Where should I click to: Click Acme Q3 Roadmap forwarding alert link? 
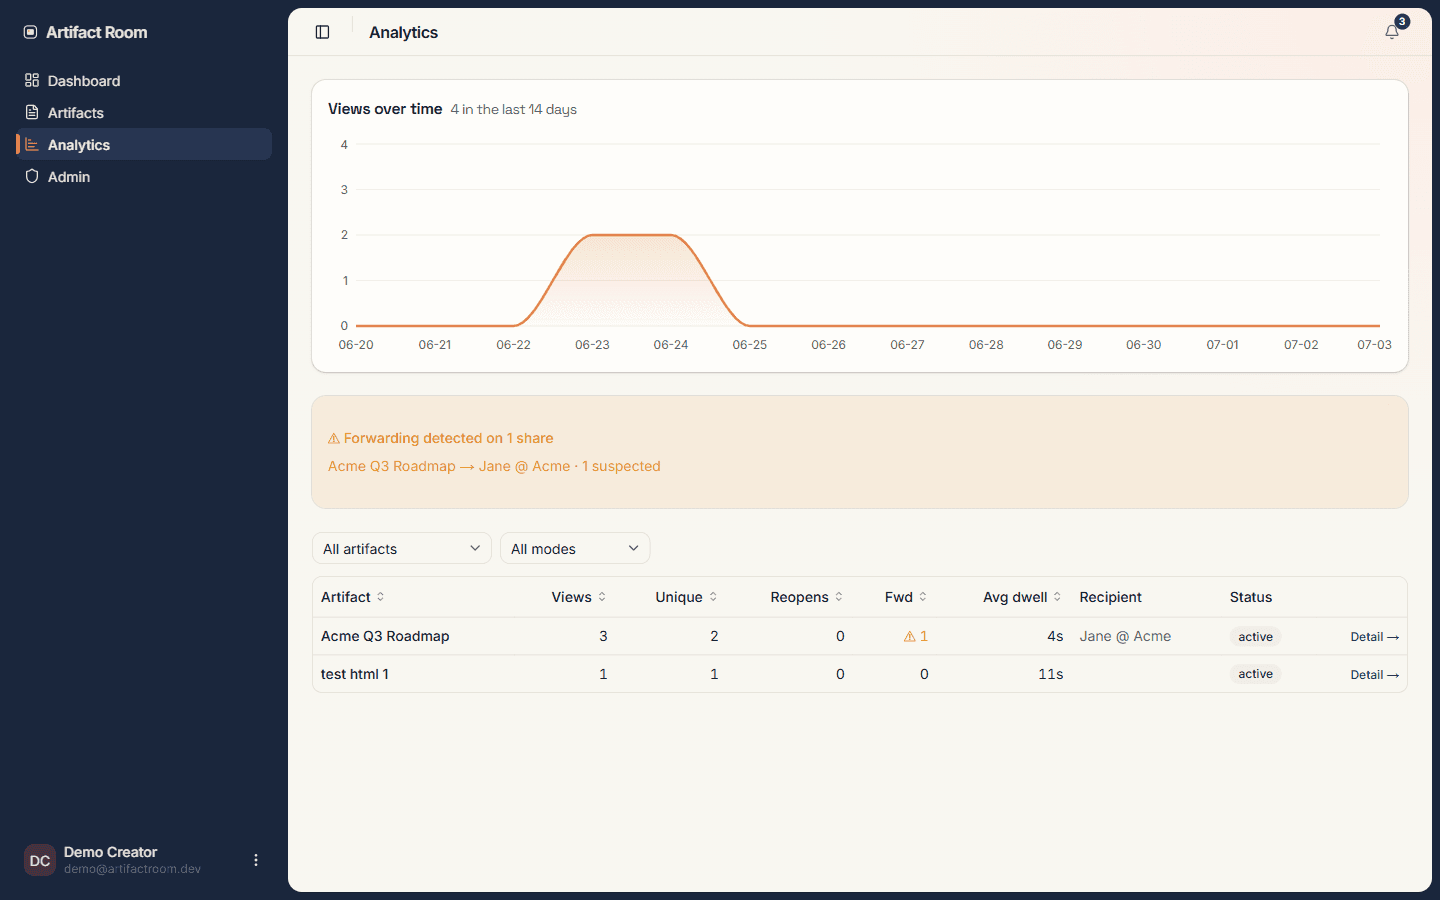tap(494, 466)
